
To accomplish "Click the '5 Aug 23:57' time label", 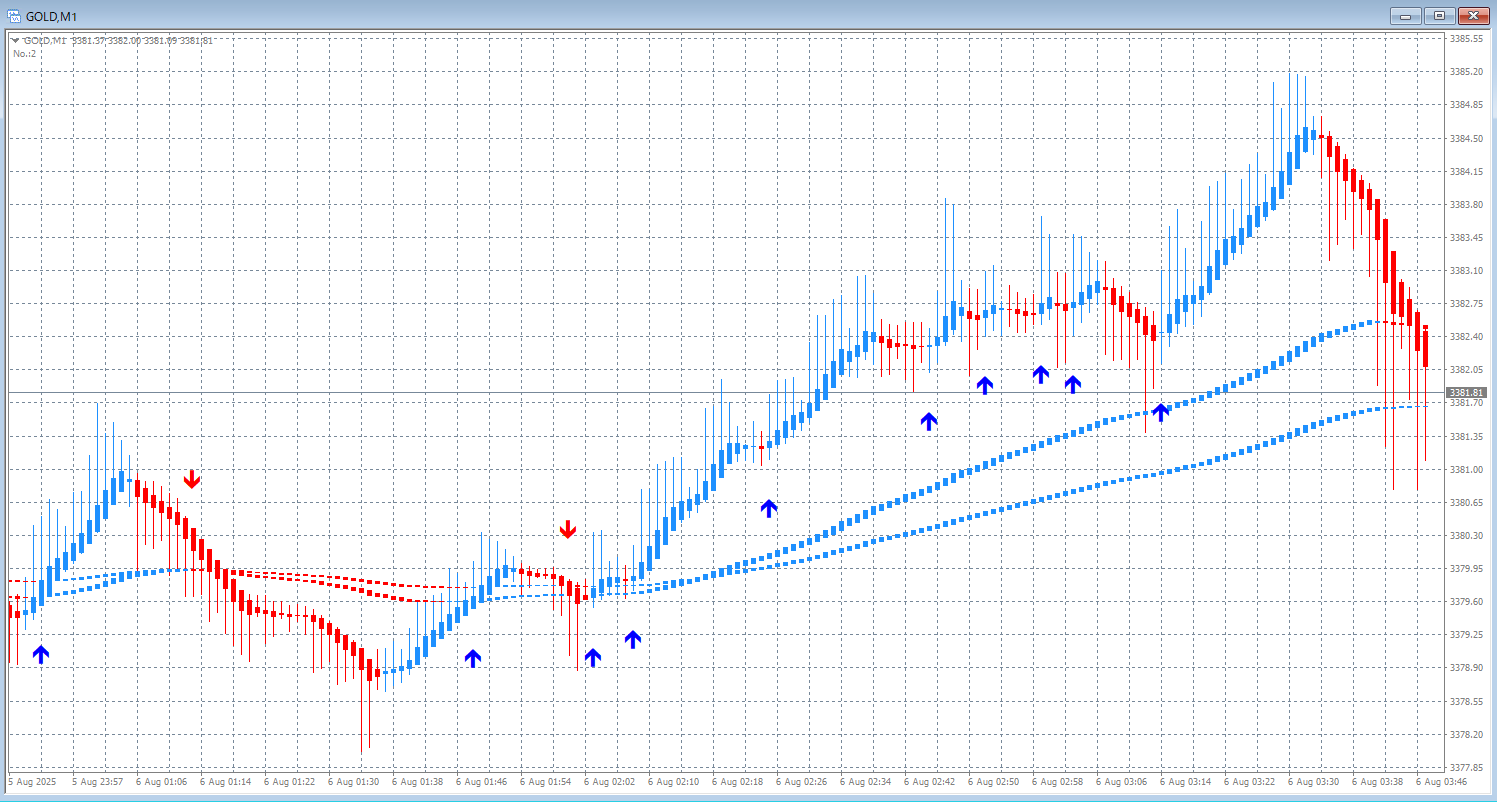I will coord(97,781).
